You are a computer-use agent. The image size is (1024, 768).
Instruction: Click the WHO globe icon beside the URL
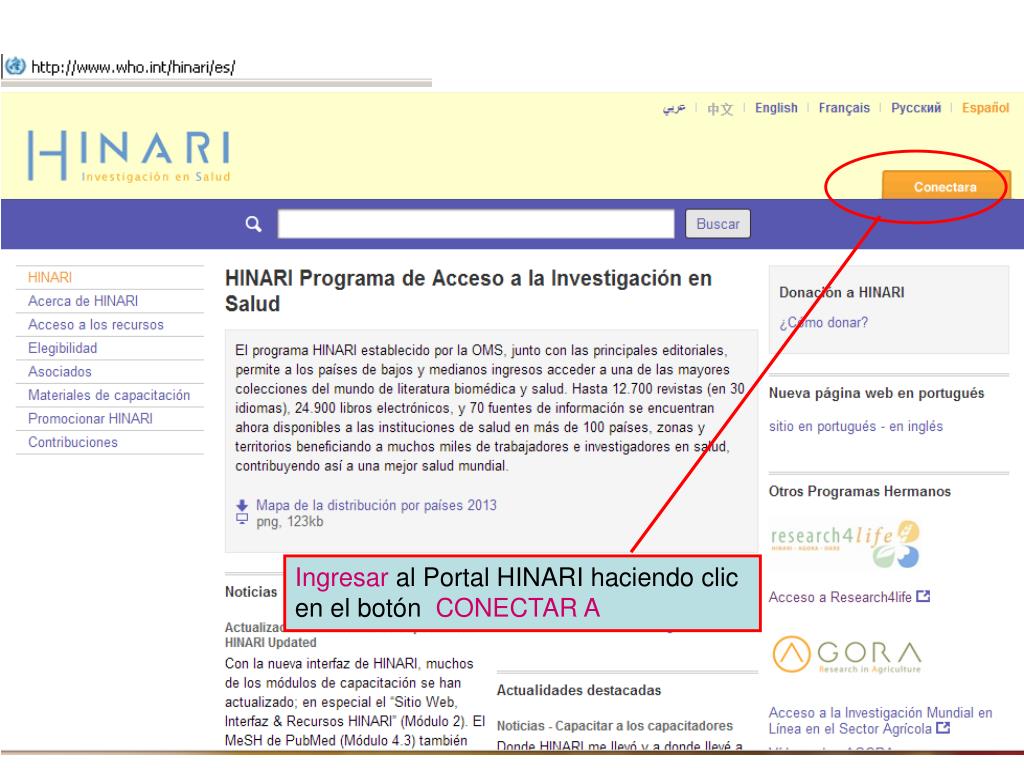(x=16, y=66)
